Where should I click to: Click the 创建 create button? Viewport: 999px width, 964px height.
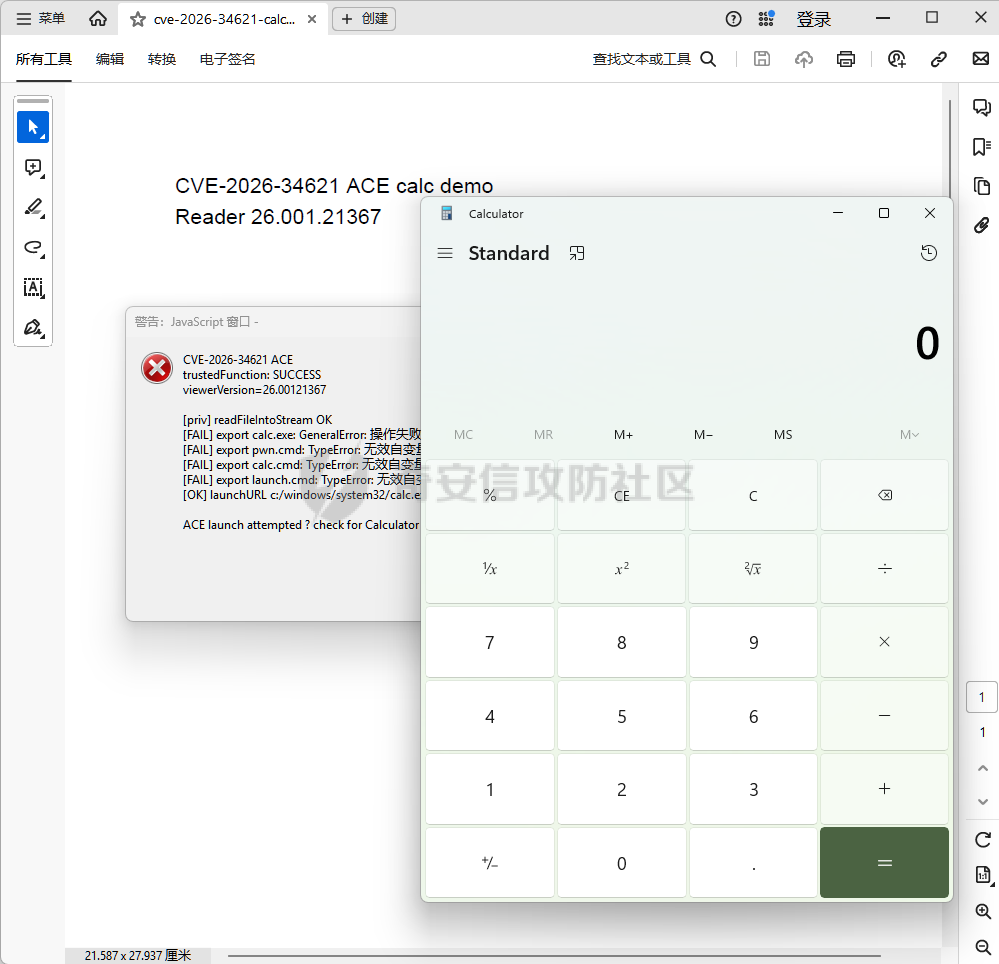pyautogui.click(x=364, y=19)
